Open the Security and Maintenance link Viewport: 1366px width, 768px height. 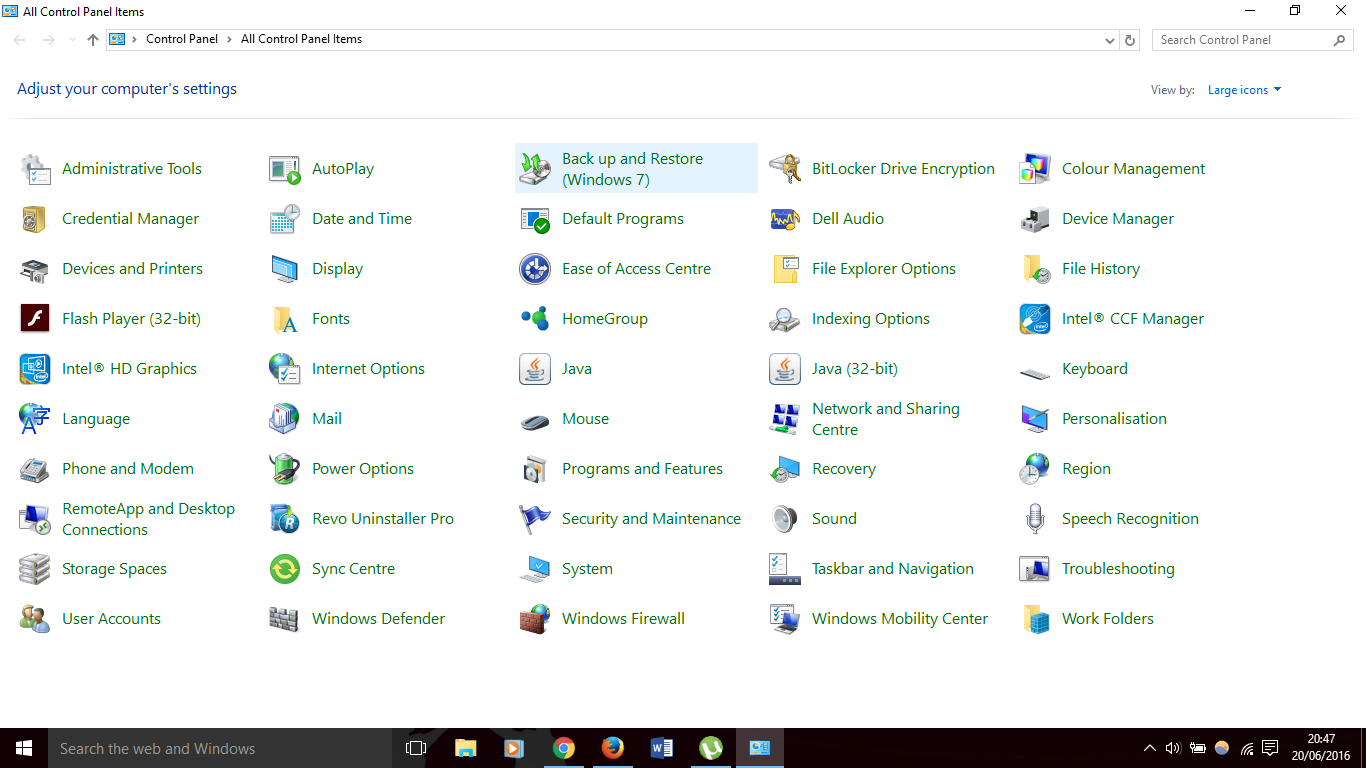(x=651, y=519)
